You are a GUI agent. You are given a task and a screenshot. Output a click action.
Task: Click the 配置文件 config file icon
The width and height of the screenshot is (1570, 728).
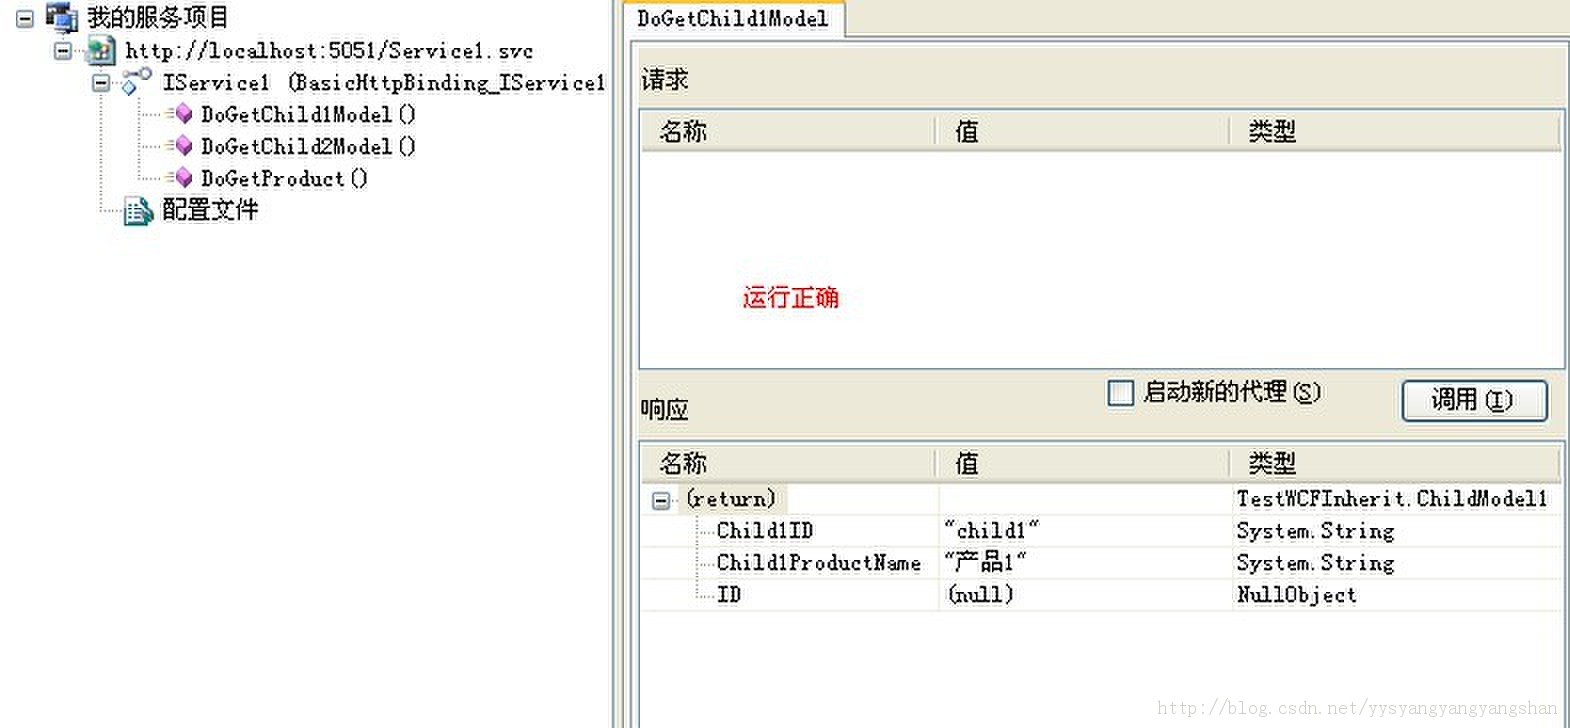(x=138, y=210)
